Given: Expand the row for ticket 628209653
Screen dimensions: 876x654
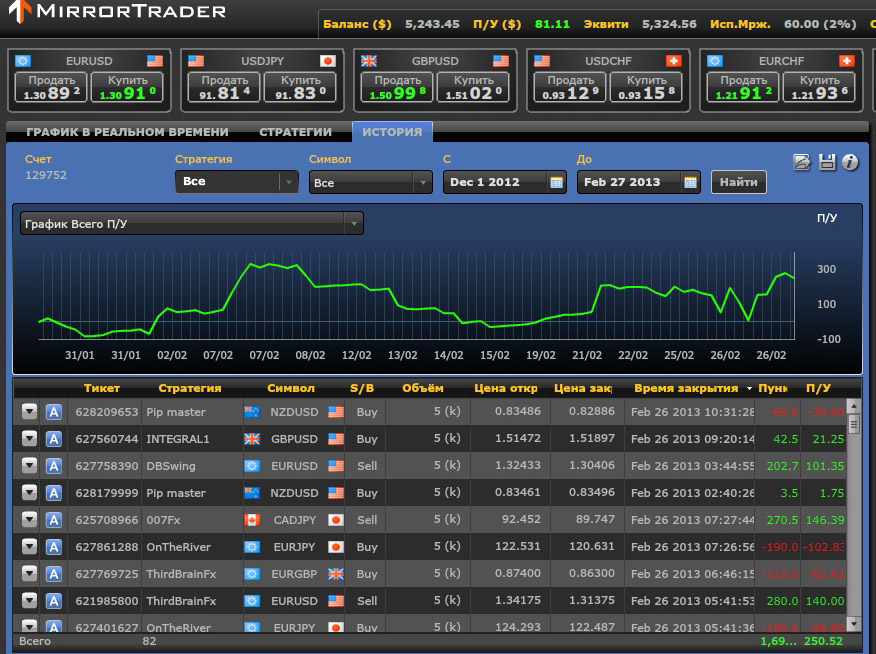Looking at the screenshot, I should 29,412.
